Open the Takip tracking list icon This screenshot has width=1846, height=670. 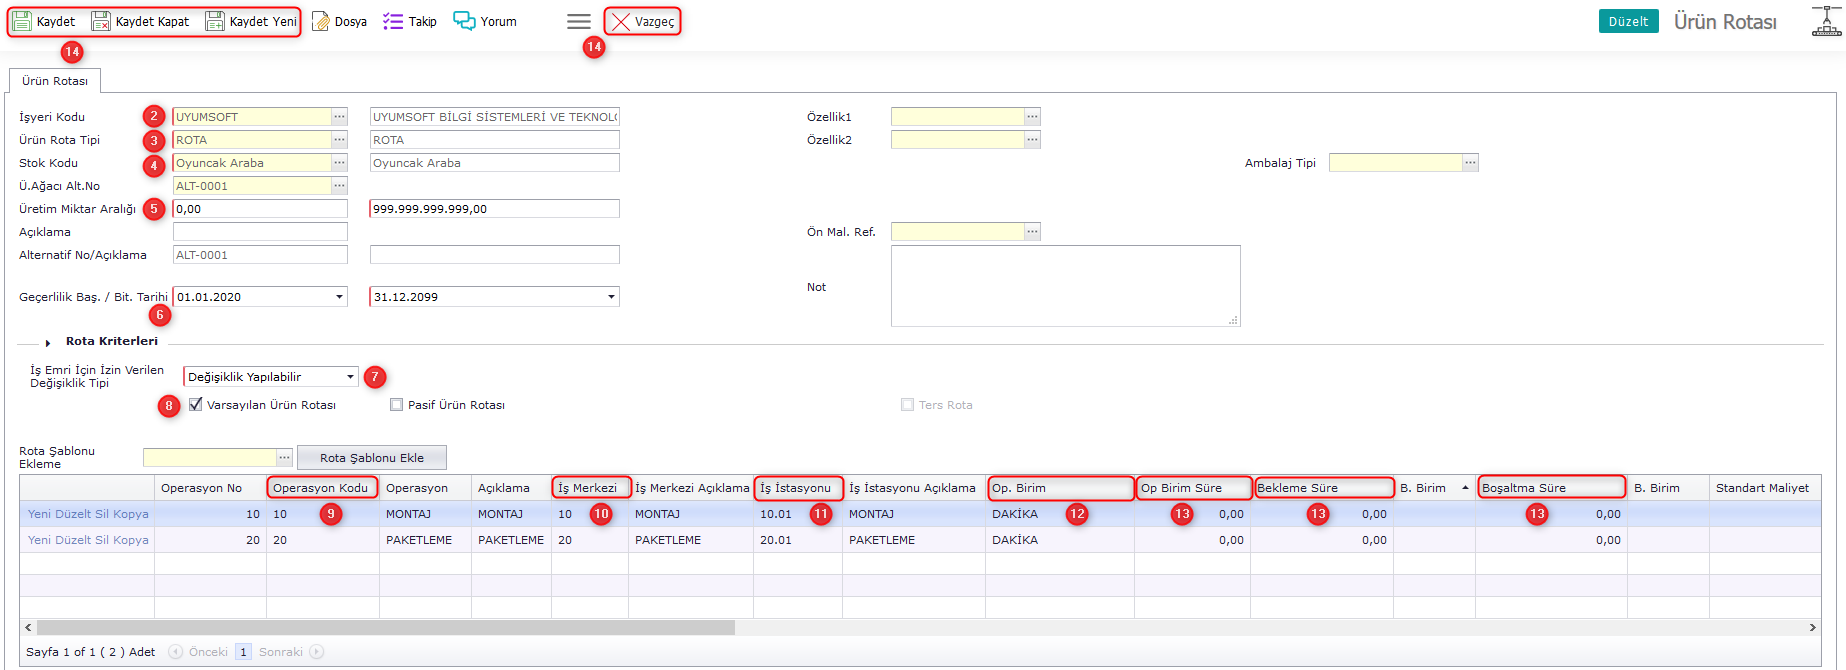(x=393, y=21)
